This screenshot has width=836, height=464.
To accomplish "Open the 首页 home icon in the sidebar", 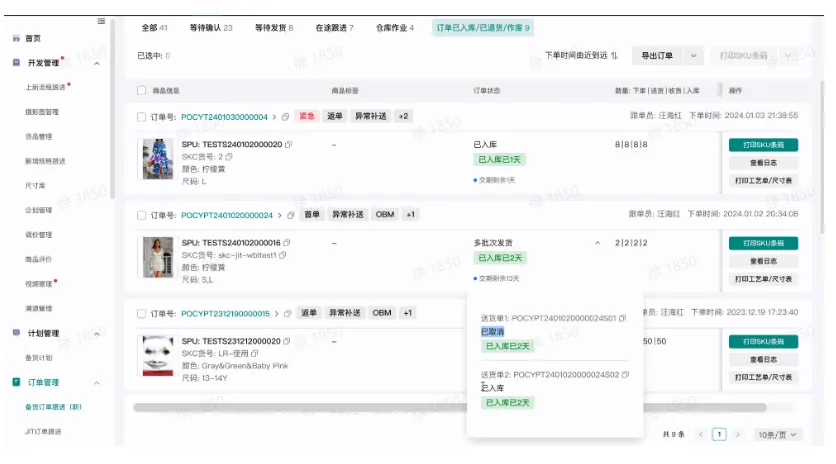I will 16,38.
